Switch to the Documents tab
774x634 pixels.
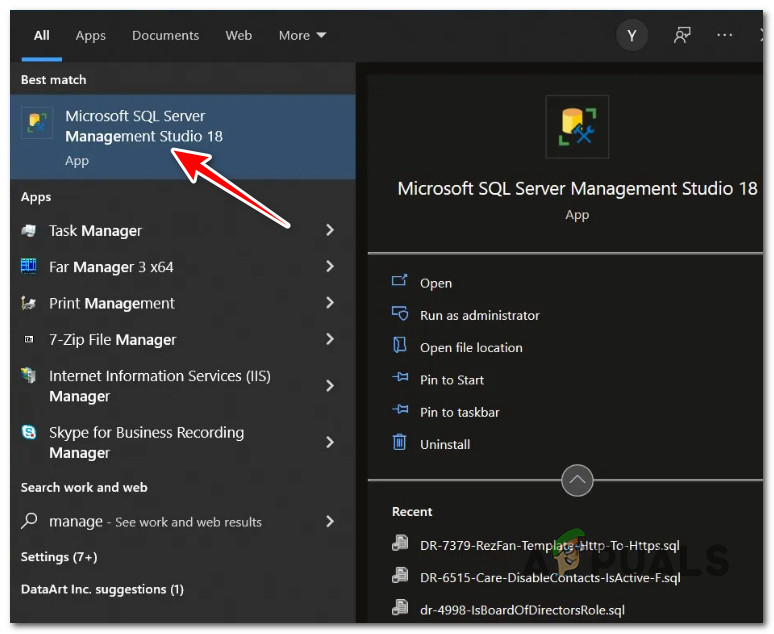(x=165, y=36)
